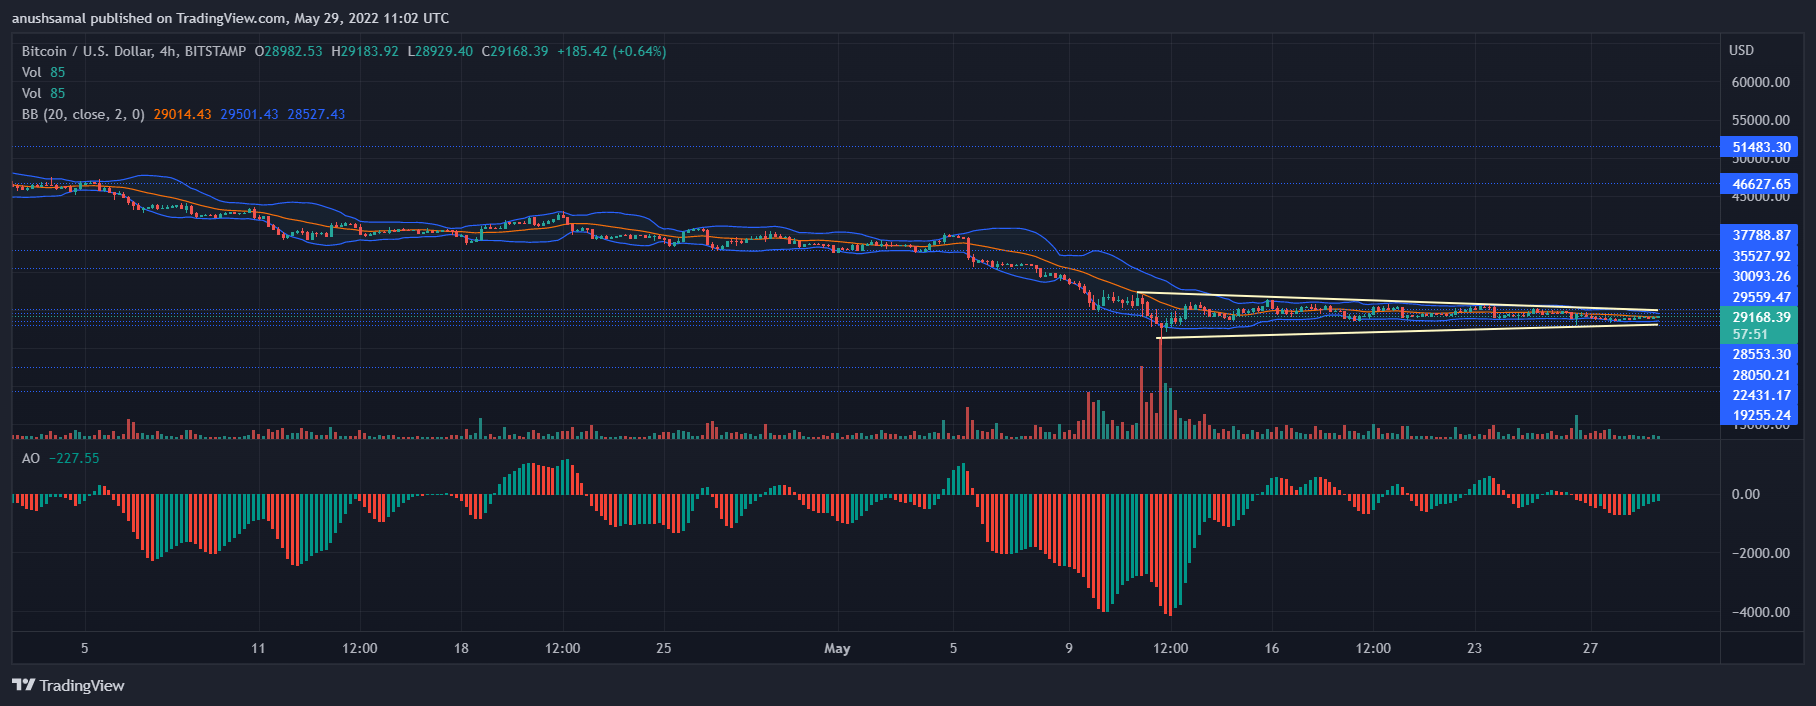Select the AO indicator label
Screen dimensions: 1816x706
point(31,458)
